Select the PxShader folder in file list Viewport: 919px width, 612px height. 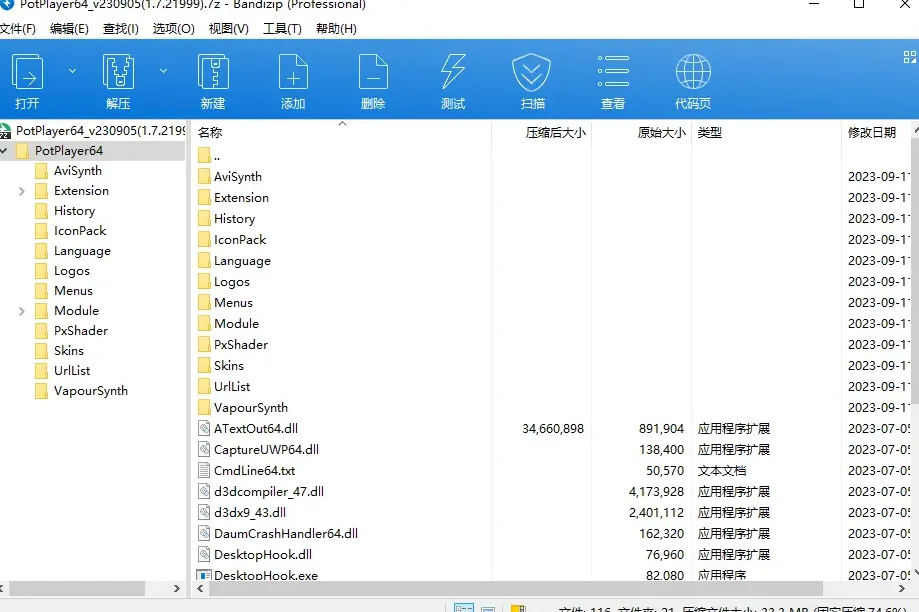click(x=241, y=345)
